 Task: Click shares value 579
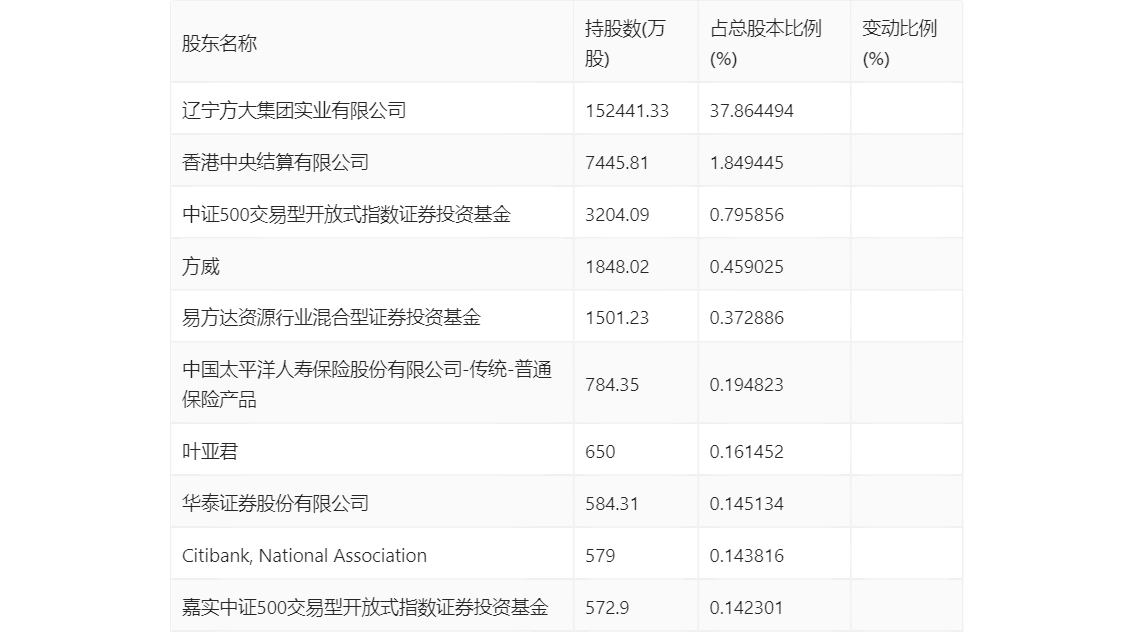coord(600,556)
